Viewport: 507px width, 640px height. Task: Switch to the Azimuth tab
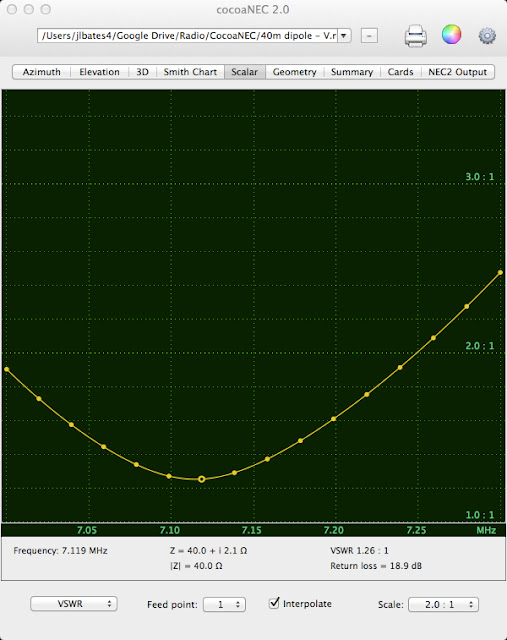tap(41, 72)
